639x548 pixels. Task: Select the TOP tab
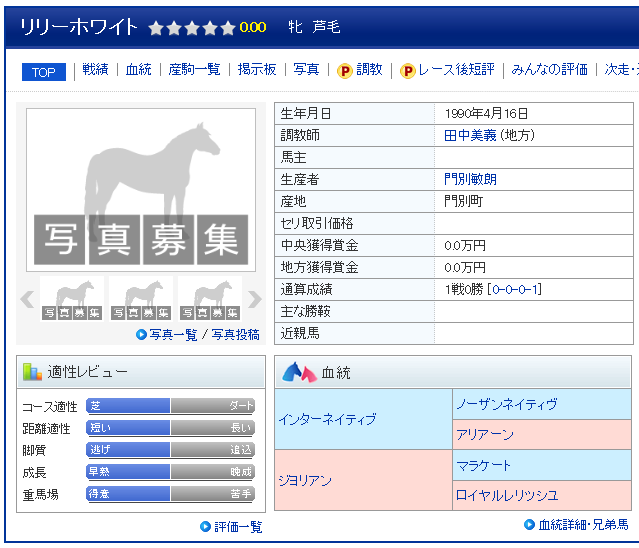44,72
